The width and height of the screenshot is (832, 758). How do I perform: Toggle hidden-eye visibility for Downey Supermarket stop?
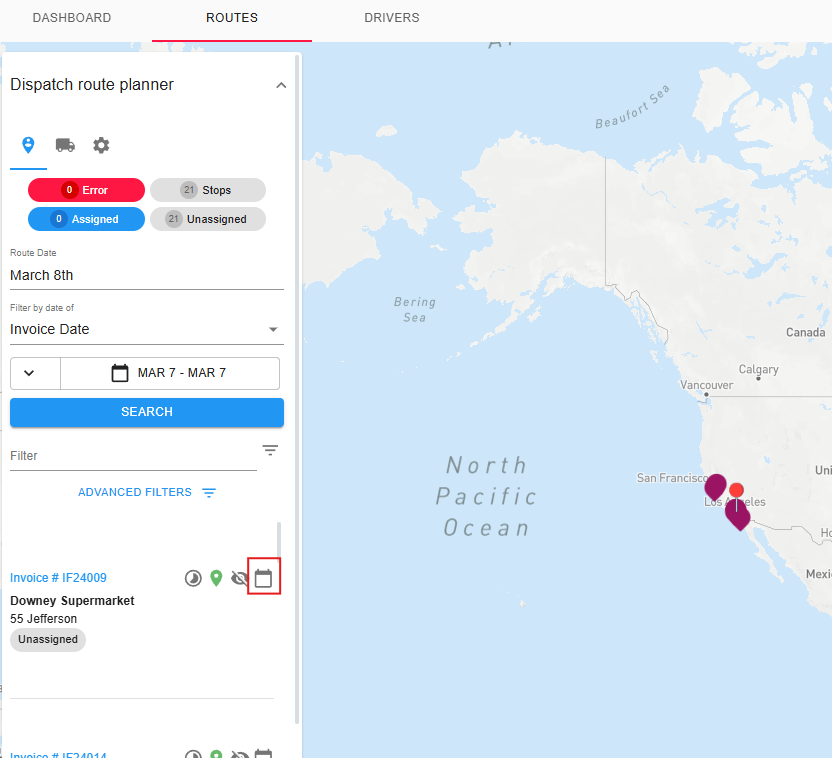tap(240, 578)
